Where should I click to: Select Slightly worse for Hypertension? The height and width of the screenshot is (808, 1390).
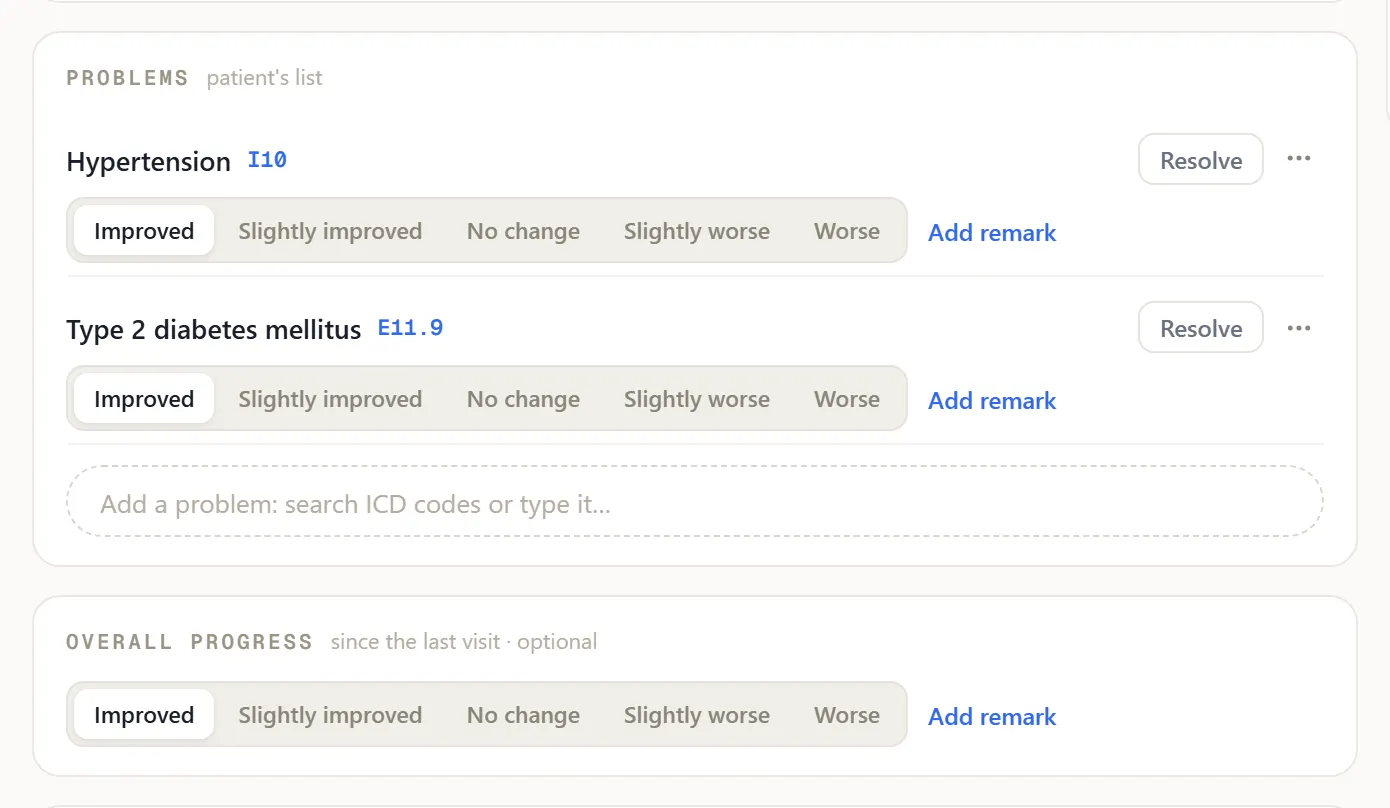coord(697,231)
